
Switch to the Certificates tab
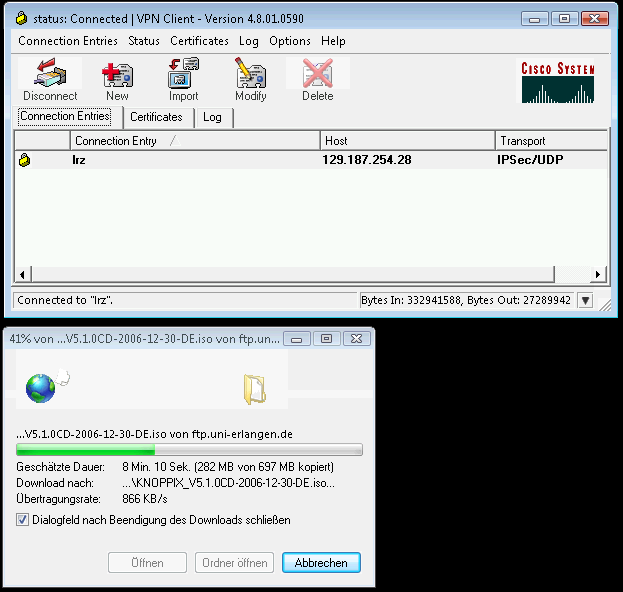coord(156,117)
